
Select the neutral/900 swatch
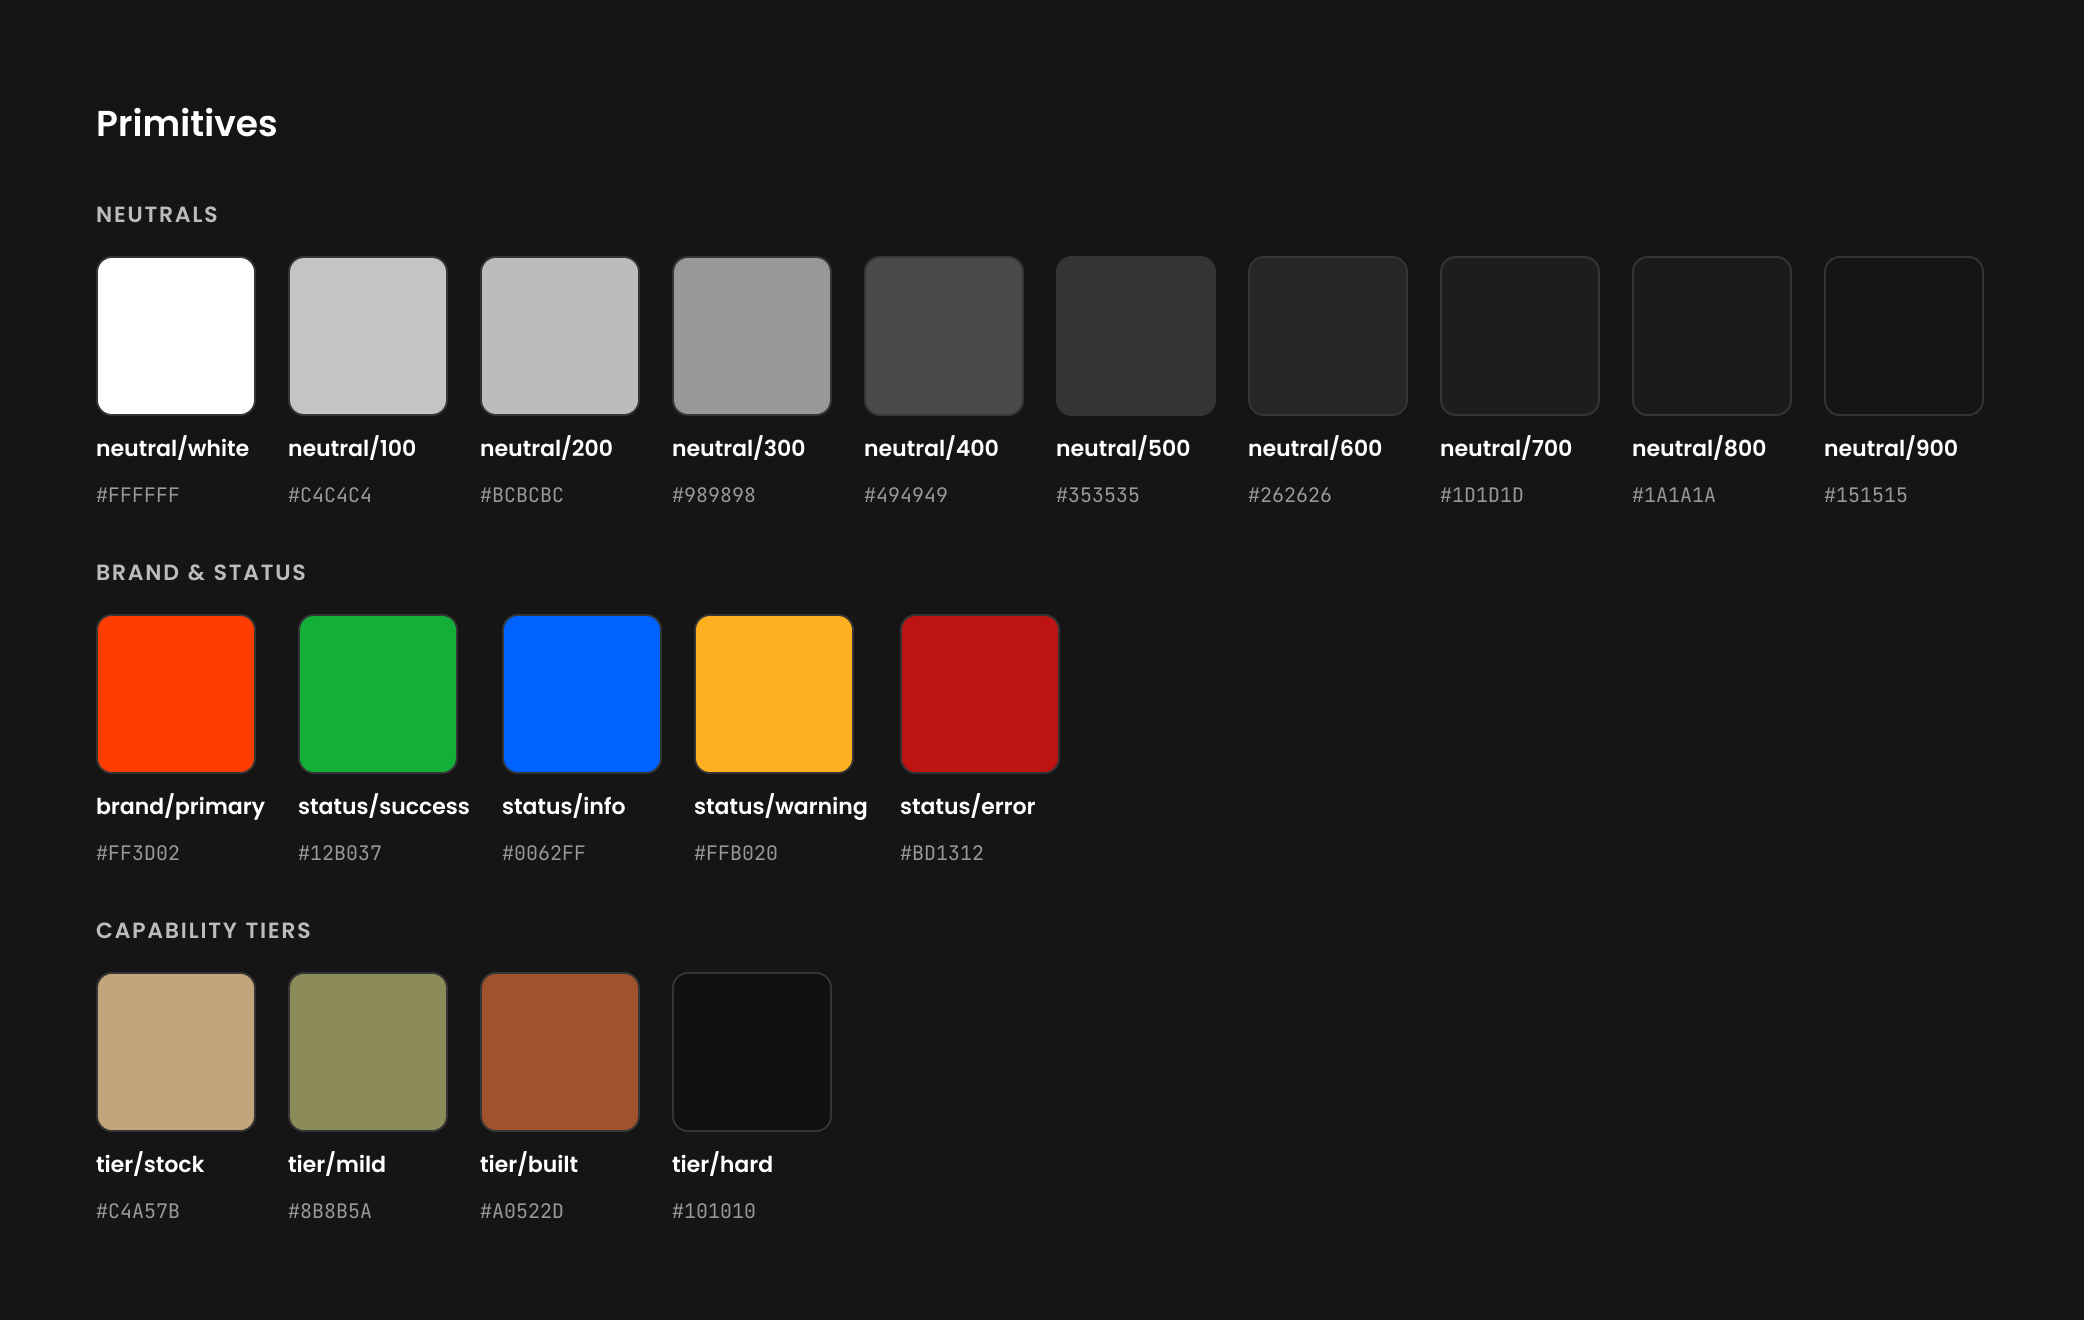click(1904, 336)
